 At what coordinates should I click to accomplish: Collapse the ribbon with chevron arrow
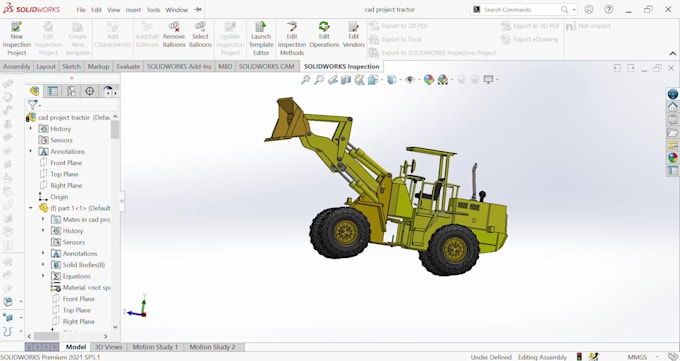coord(673,53)
